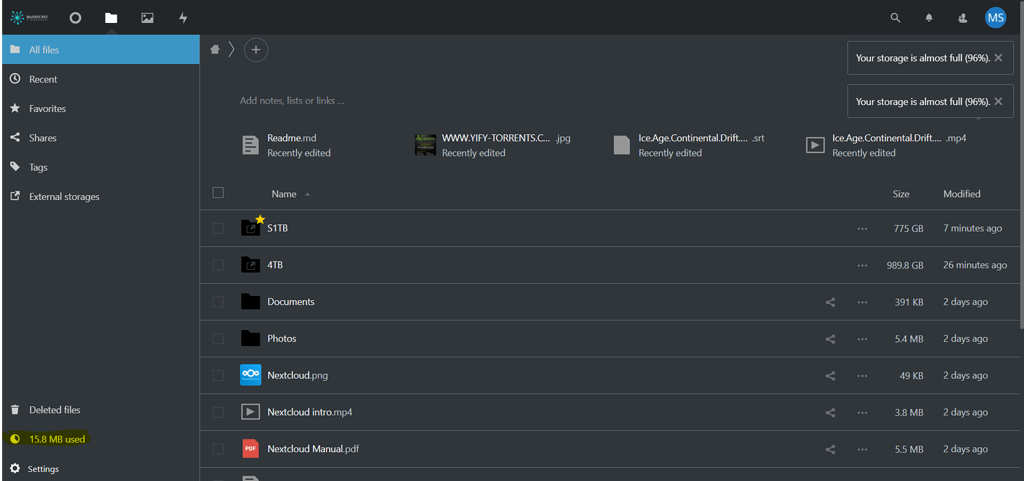This screenshot has width=1024, height=481.
Task: Click the search magnifier icon
Action: pos(896,18)
